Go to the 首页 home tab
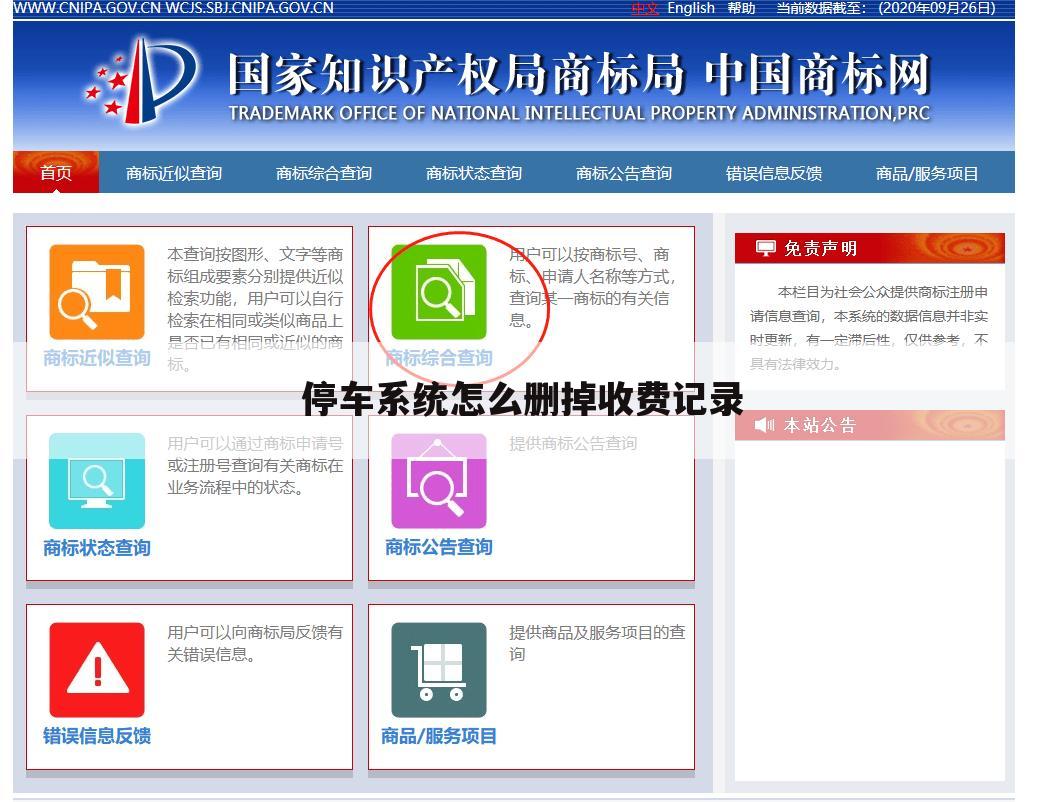 click(x=56, y=173)
